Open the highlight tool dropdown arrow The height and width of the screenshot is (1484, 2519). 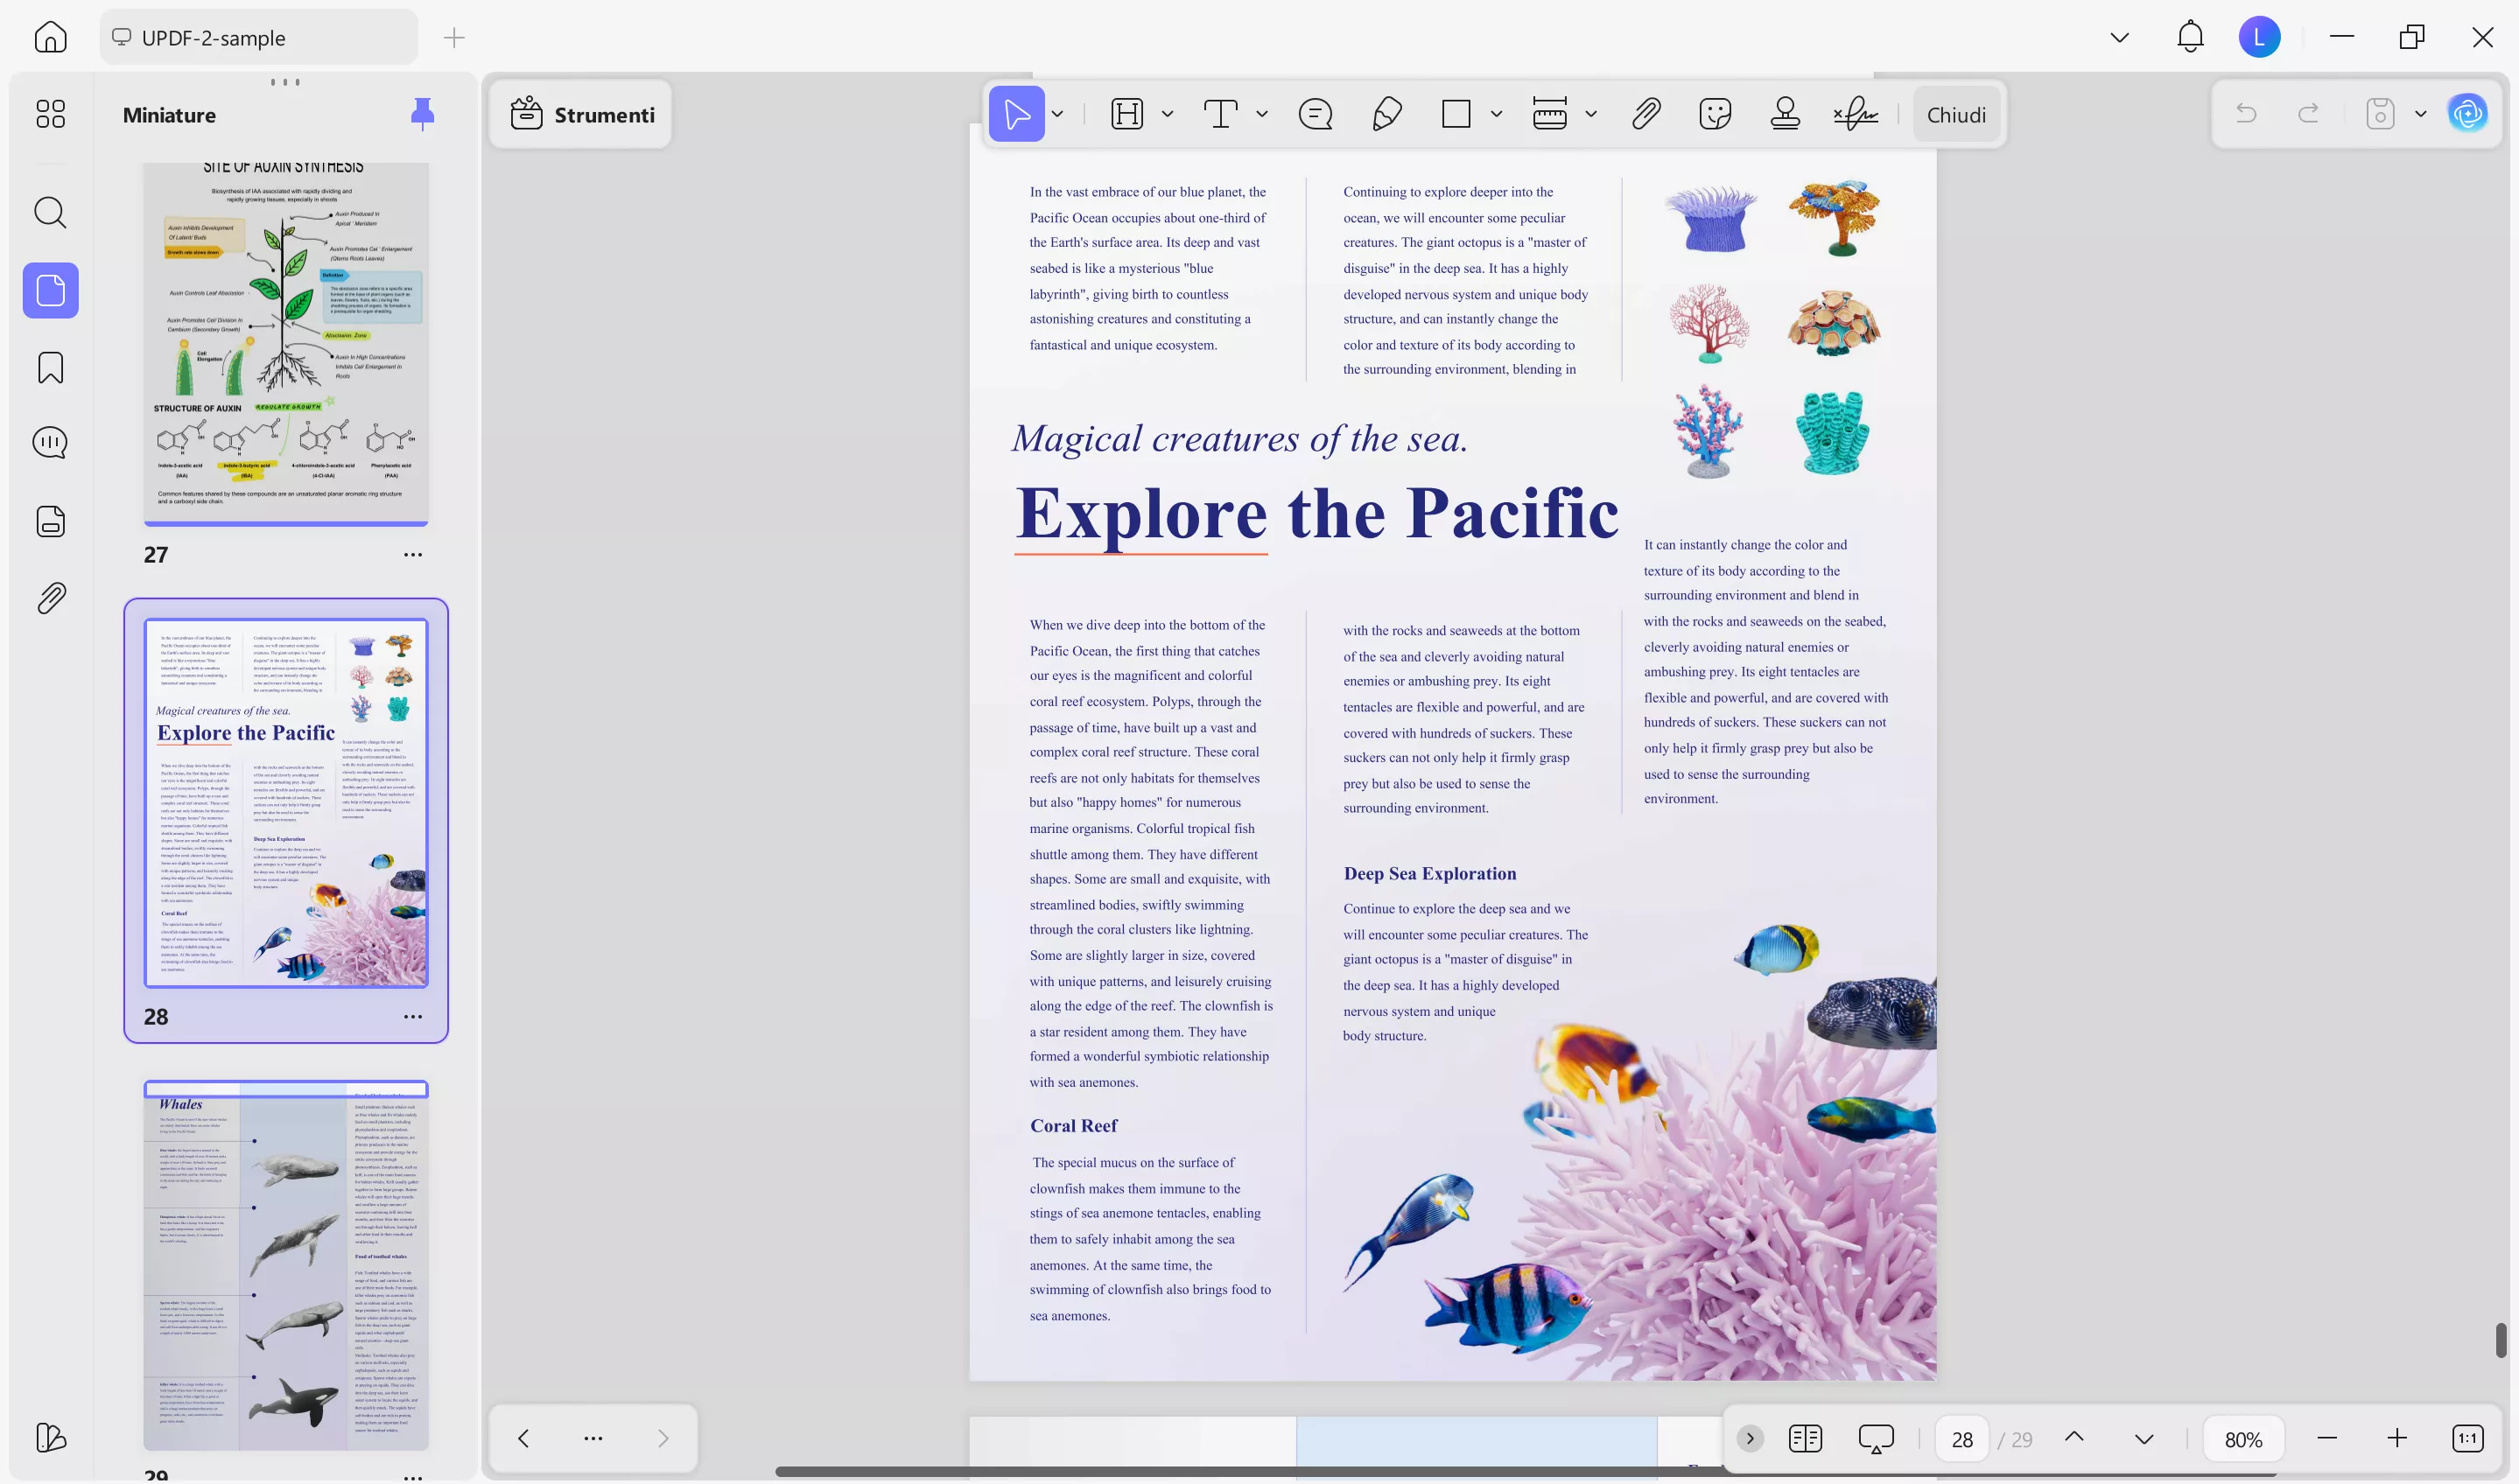tap(1166, 114)
